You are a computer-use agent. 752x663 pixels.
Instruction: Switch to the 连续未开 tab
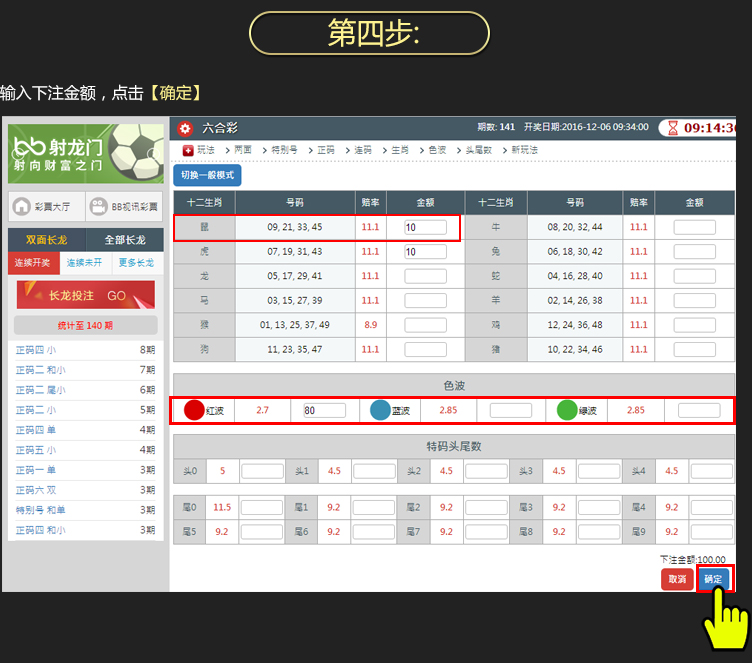pyautogui.click(x=84, y=263)
